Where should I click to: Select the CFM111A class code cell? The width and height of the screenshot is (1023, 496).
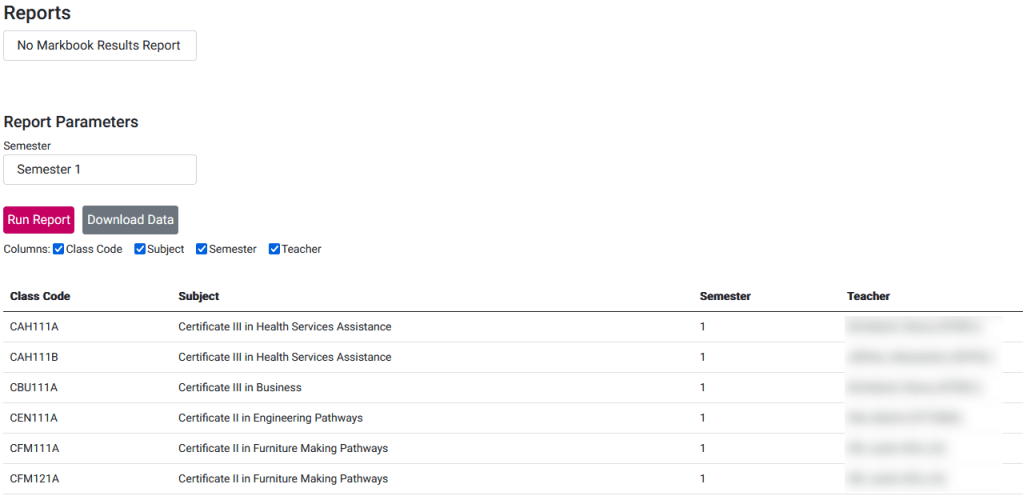coord(34,449)
